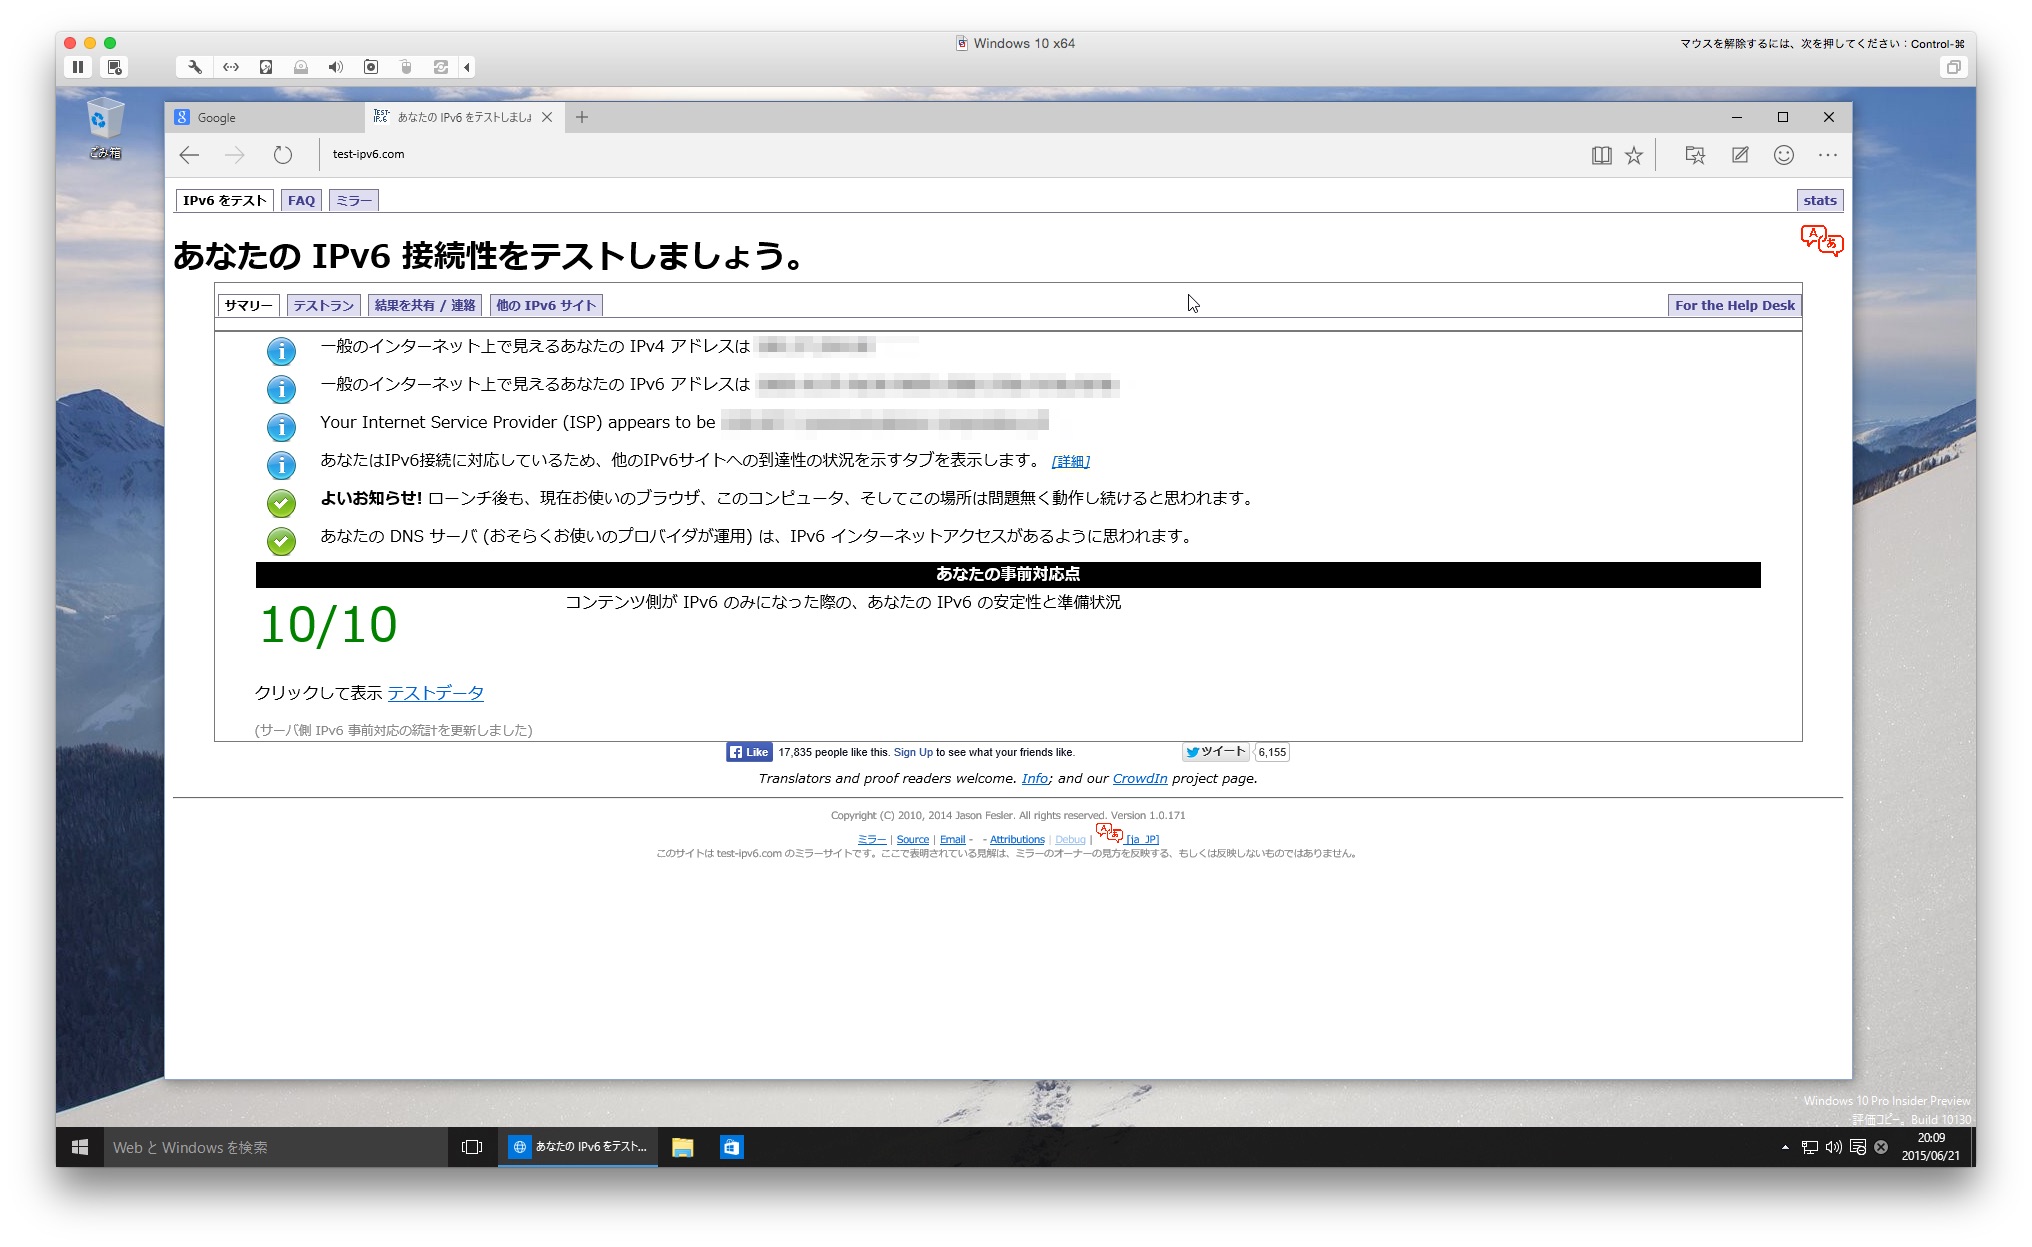This screenshot has height=1247, width=2032.
Task: Click the camera device icon in VM toolbar
Action: tap(371, 67)
